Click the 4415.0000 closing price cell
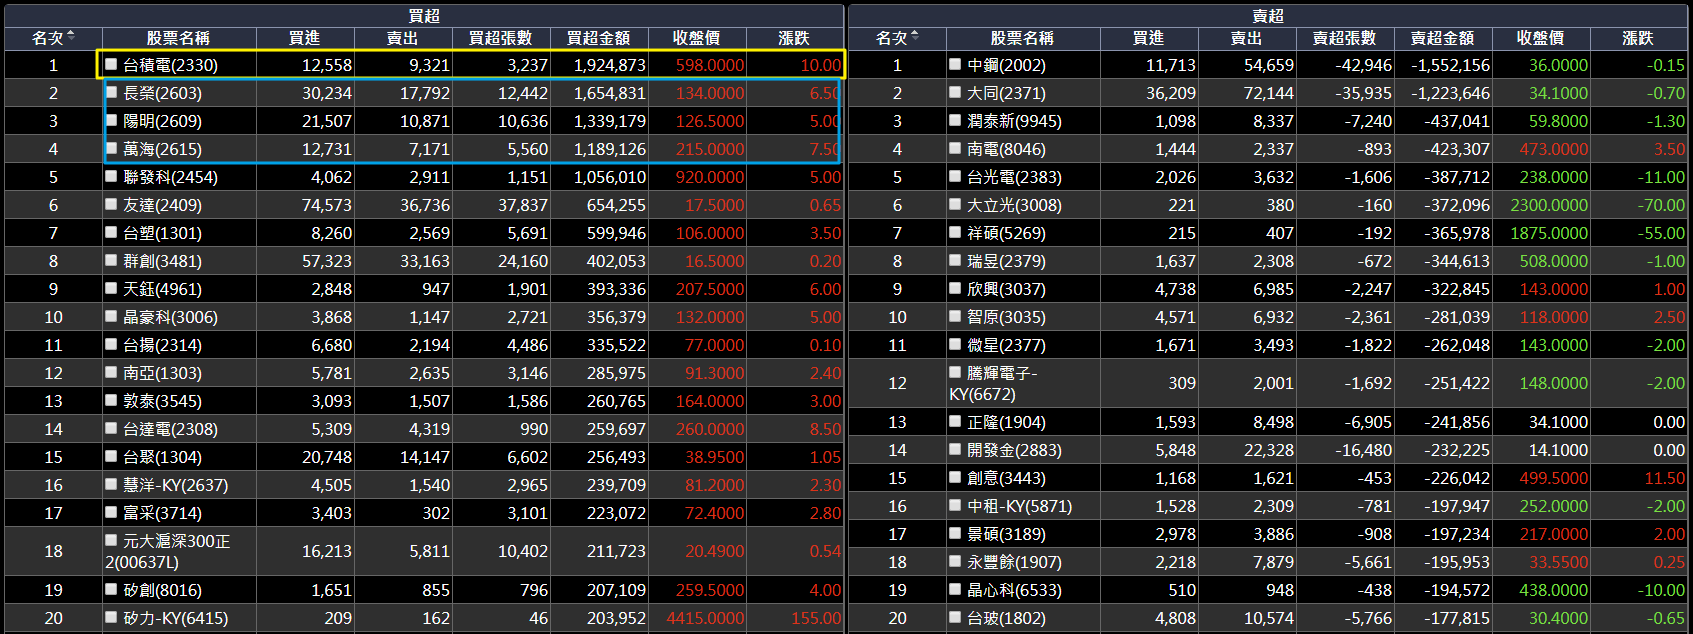Viewport: 1693px width, 634px height. 705,618
